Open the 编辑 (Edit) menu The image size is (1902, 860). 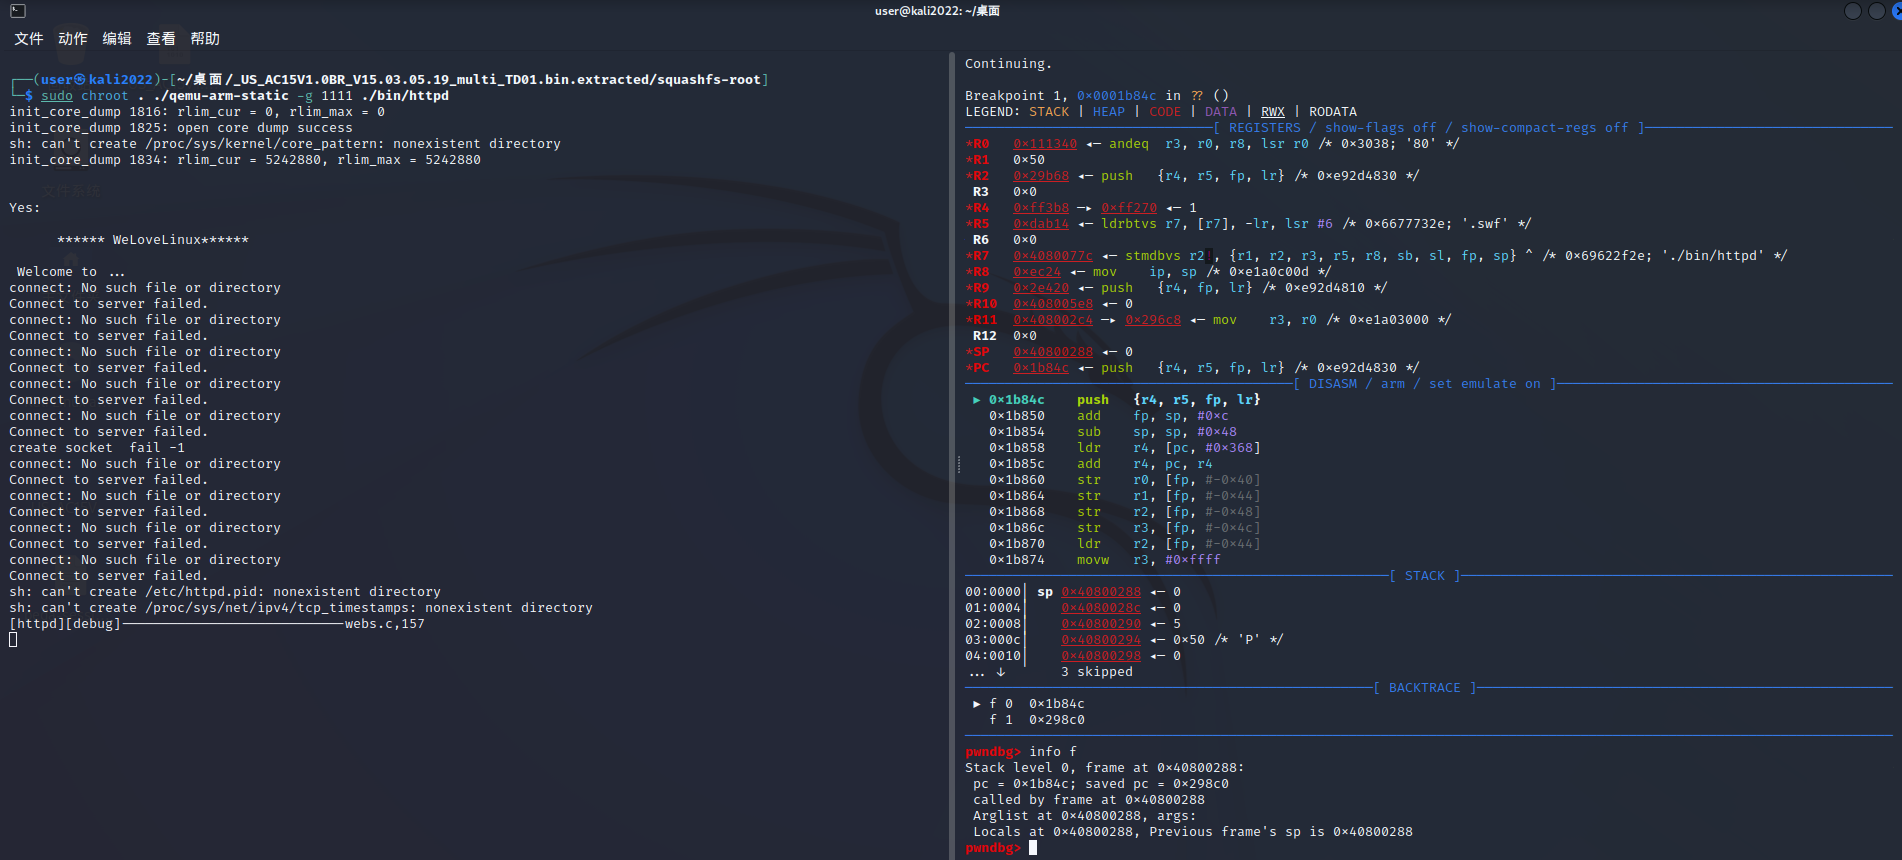tap(116, 38)
